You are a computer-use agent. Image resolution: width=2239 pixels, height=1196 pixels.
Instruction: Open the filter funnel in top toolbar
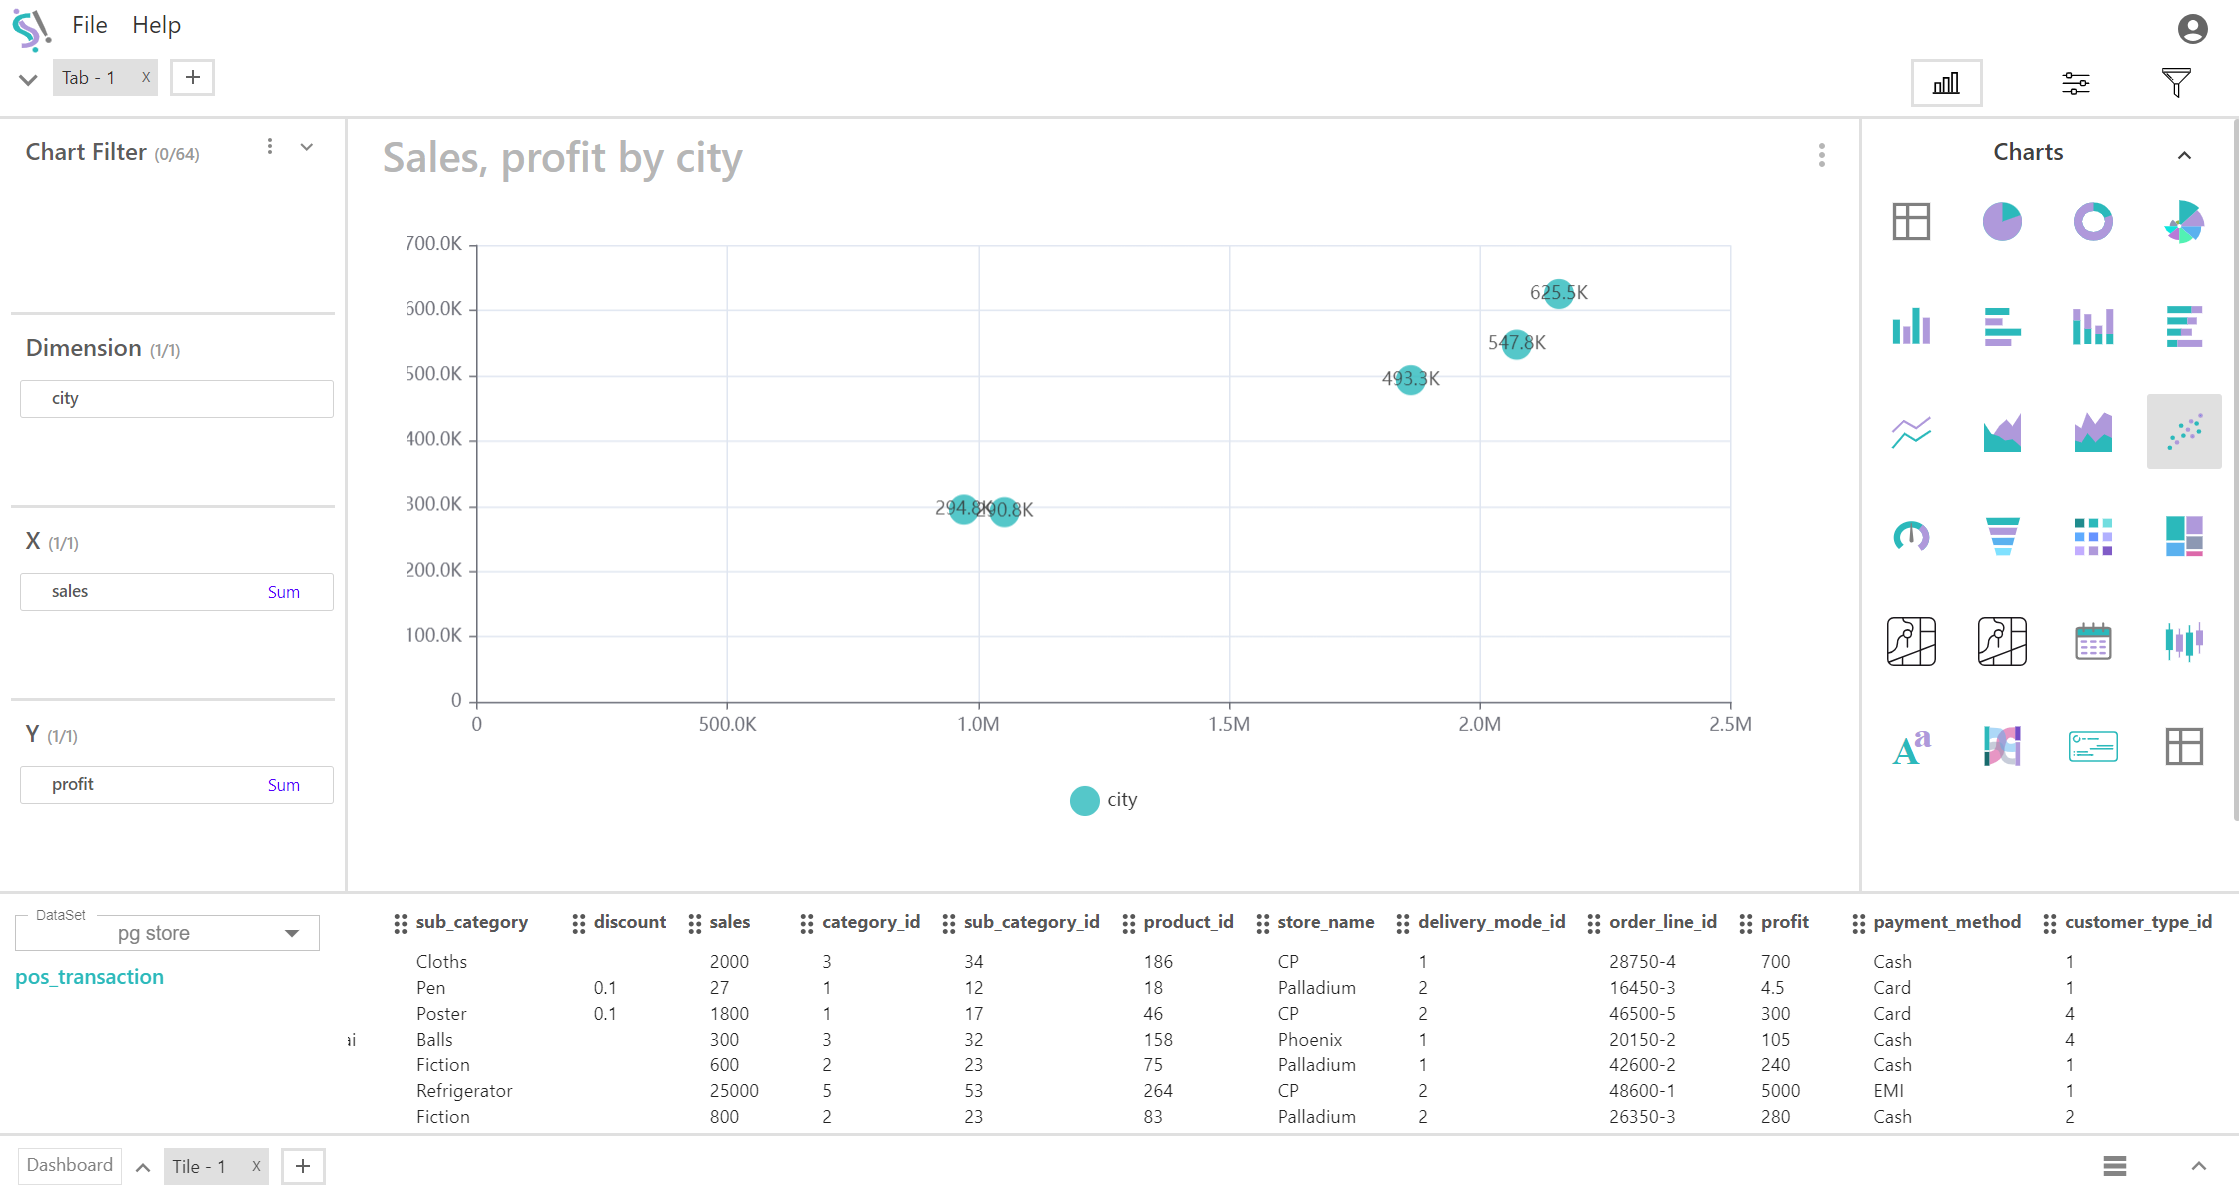pos(2176,83)
